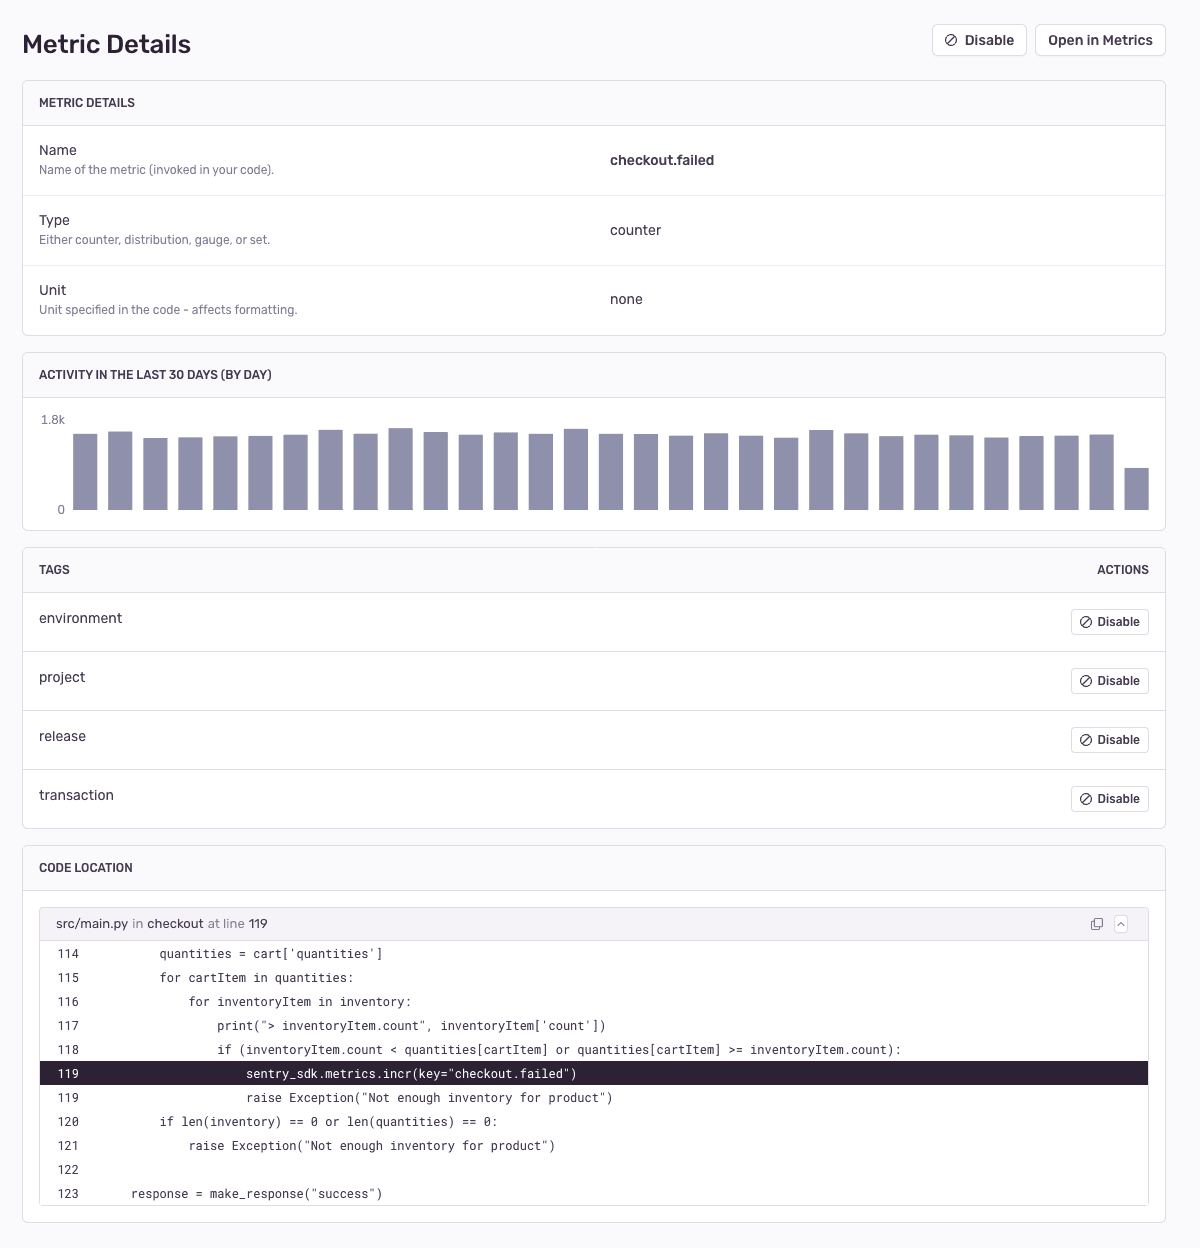1200x1248 pixels.
Task: Expand the Activity chart section header
Action: pos(155,374)
